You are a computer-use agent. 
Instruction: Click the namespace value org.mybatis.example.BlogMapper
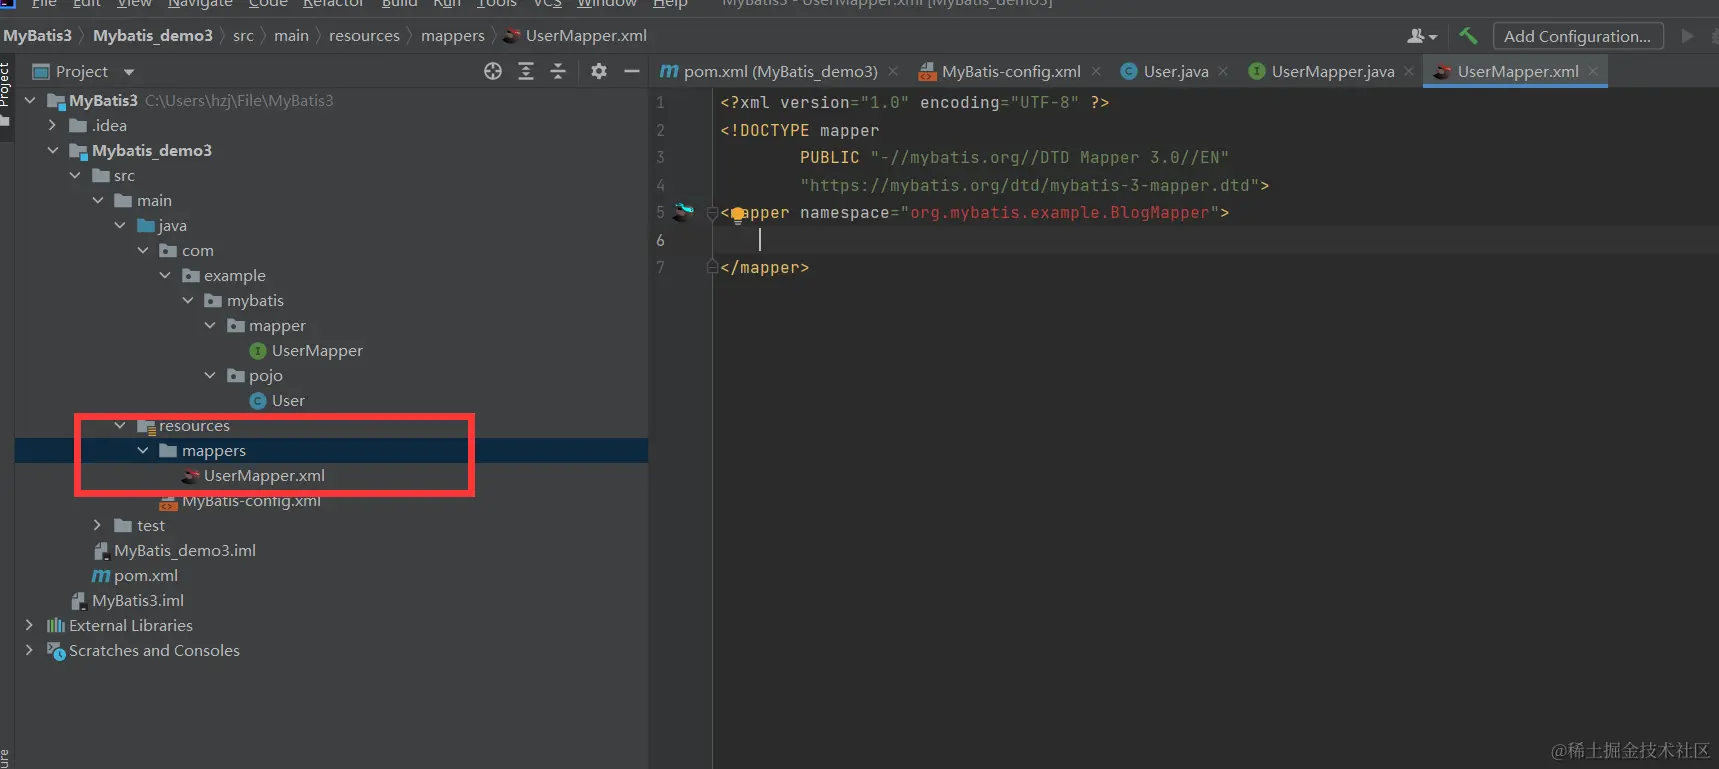pyautogui.click(x=1059, y=212)
